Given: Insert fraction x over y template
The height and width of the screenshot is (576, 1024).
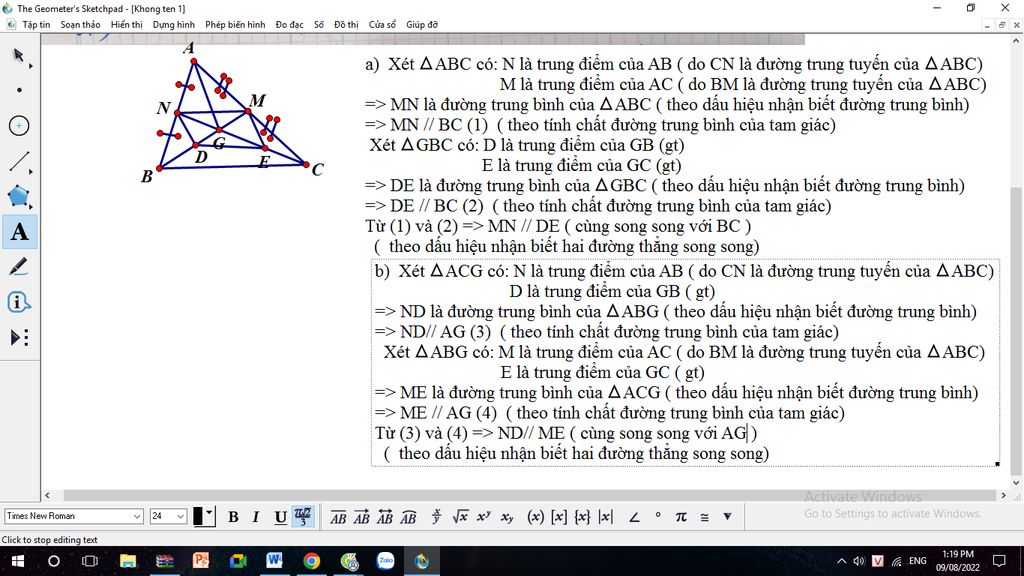Looking at the screenshot, I should coord(436,517).
